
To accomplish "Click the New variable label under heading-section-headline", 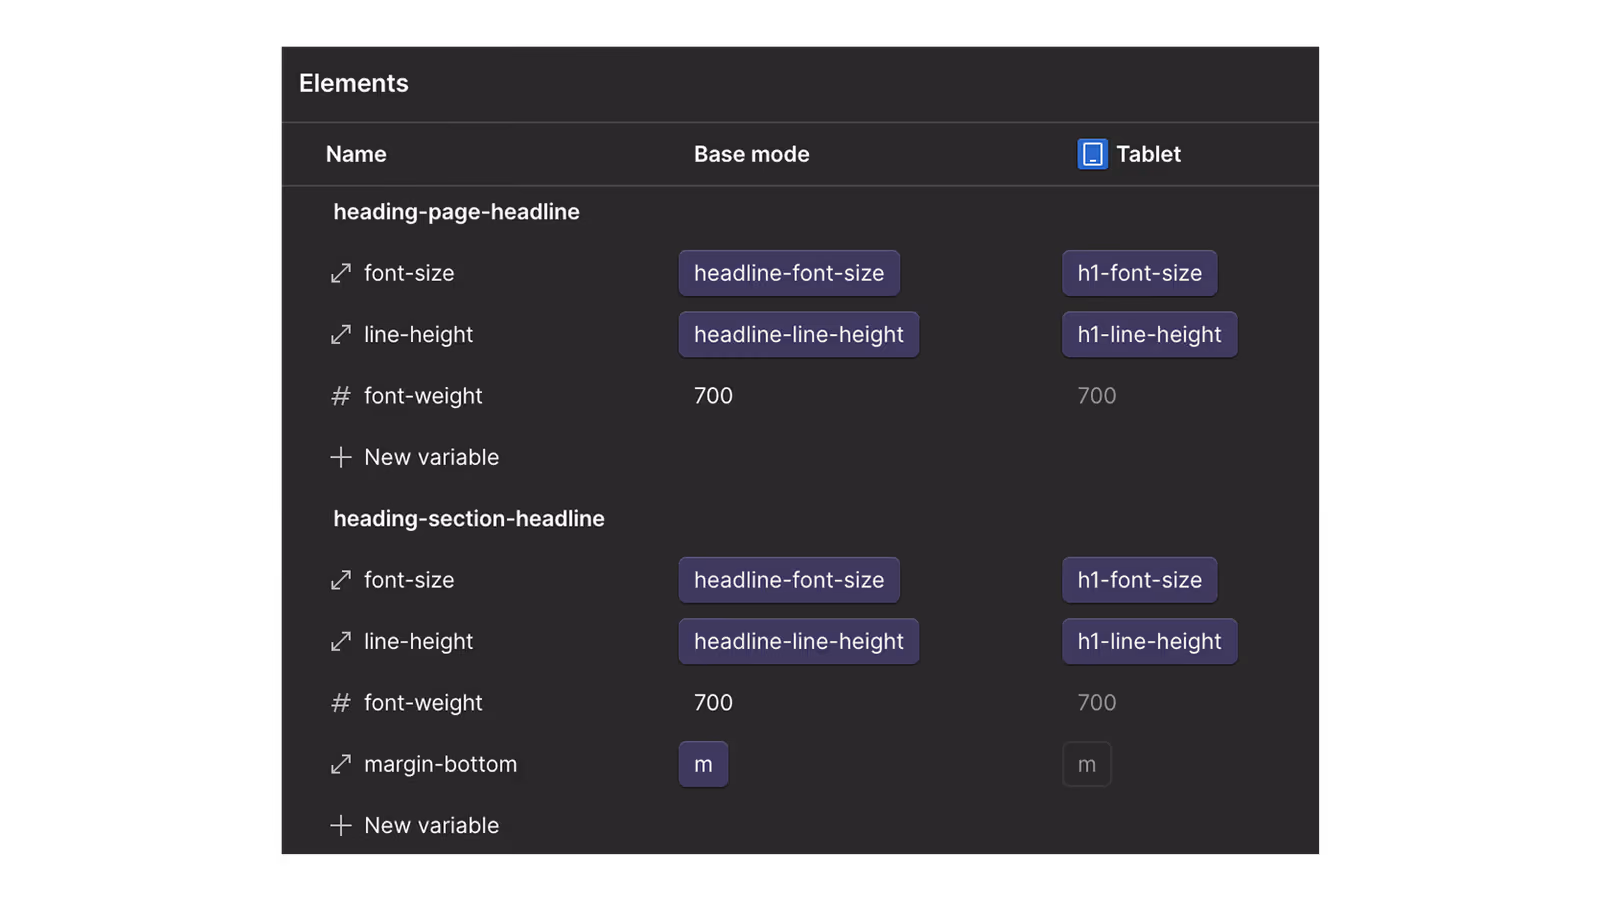I will point(432,825).
